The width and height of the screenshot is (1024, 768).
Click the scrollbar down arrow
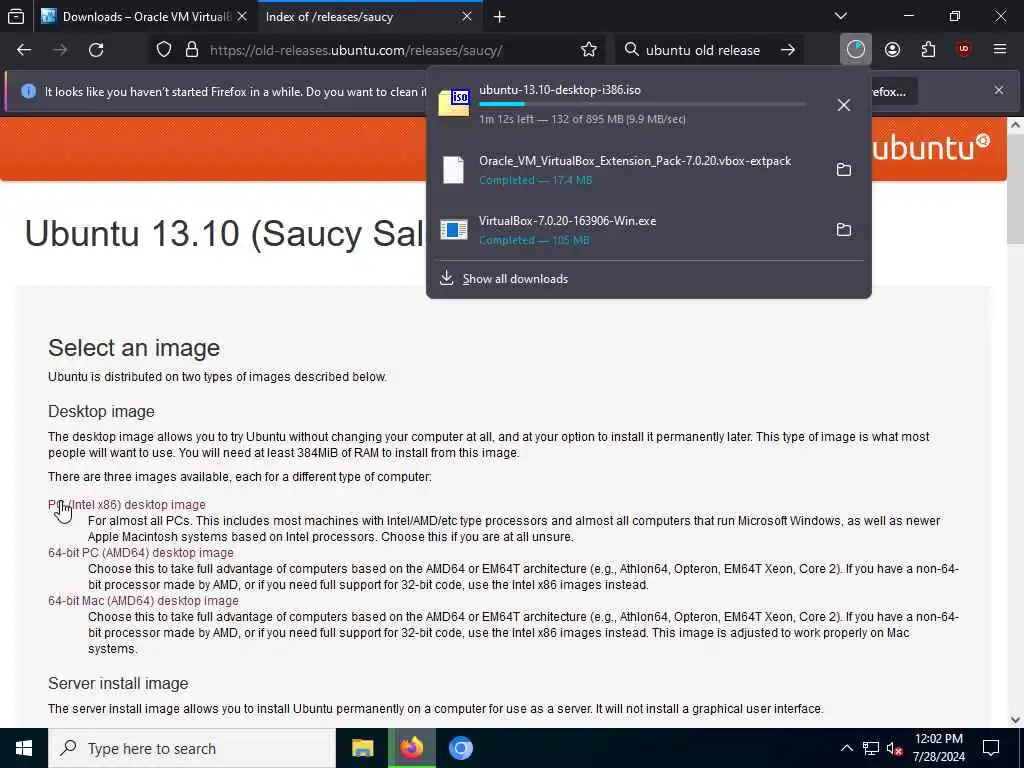[x=1015, y=720]
